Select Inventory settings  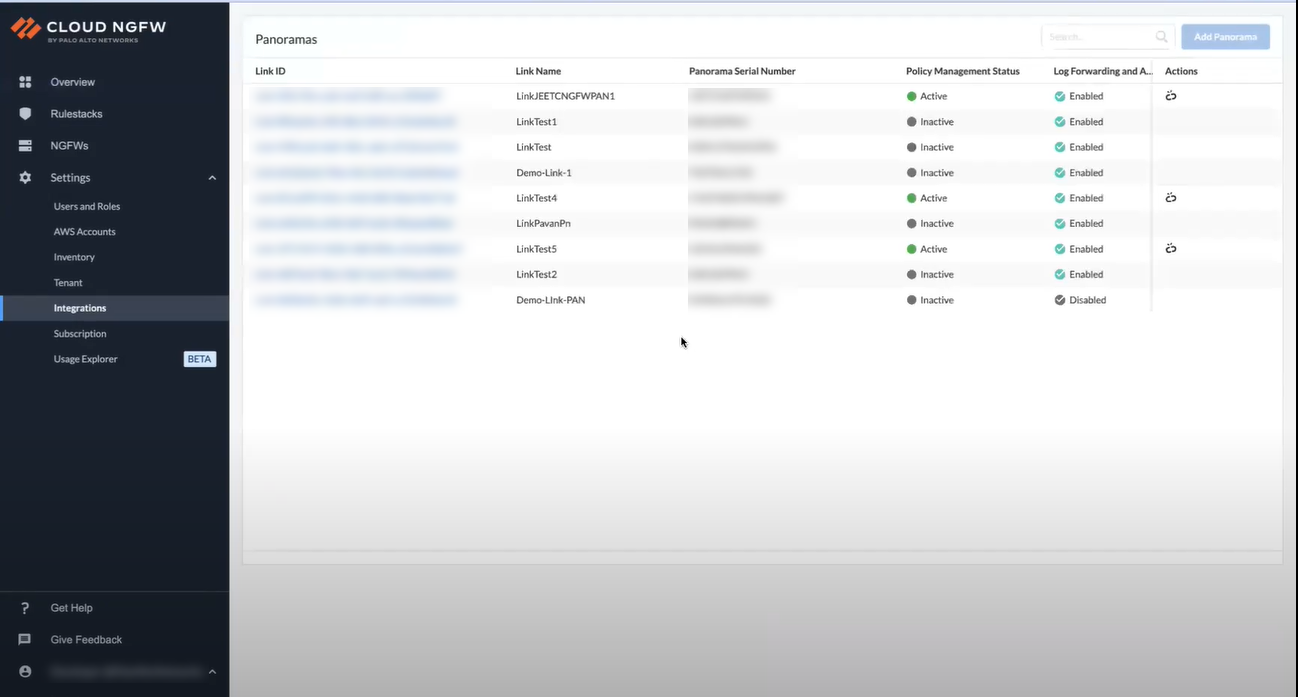74,258
